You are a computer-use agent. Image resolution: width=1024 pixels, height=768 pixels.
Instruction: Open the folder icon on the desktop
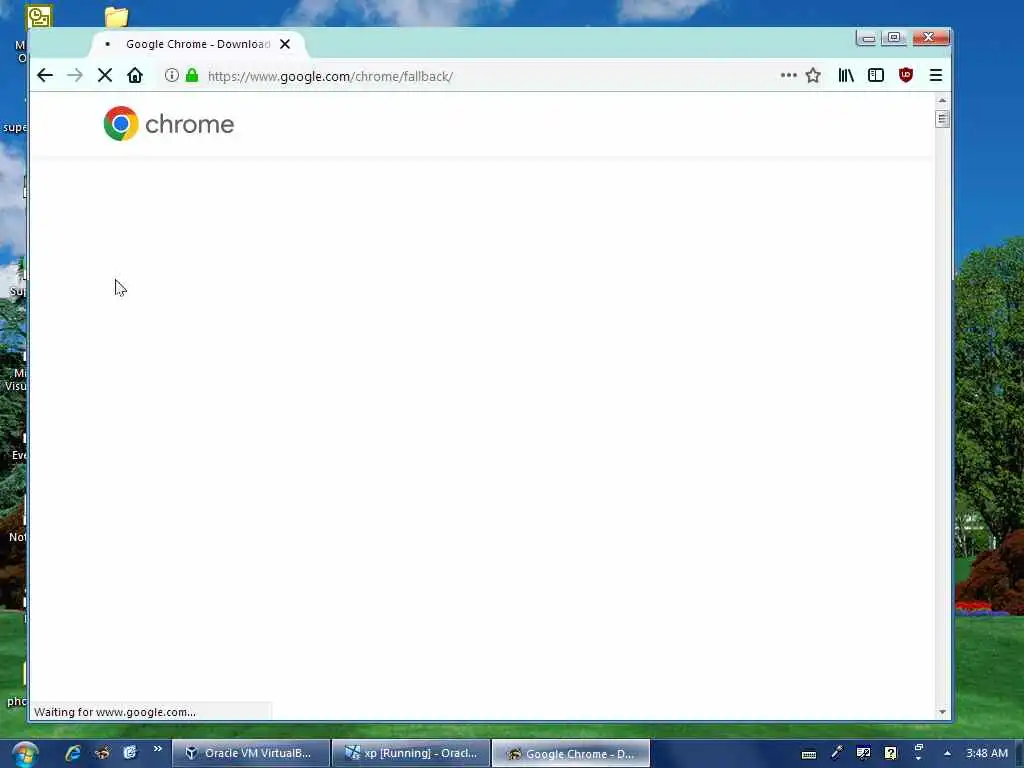[116, 17]
